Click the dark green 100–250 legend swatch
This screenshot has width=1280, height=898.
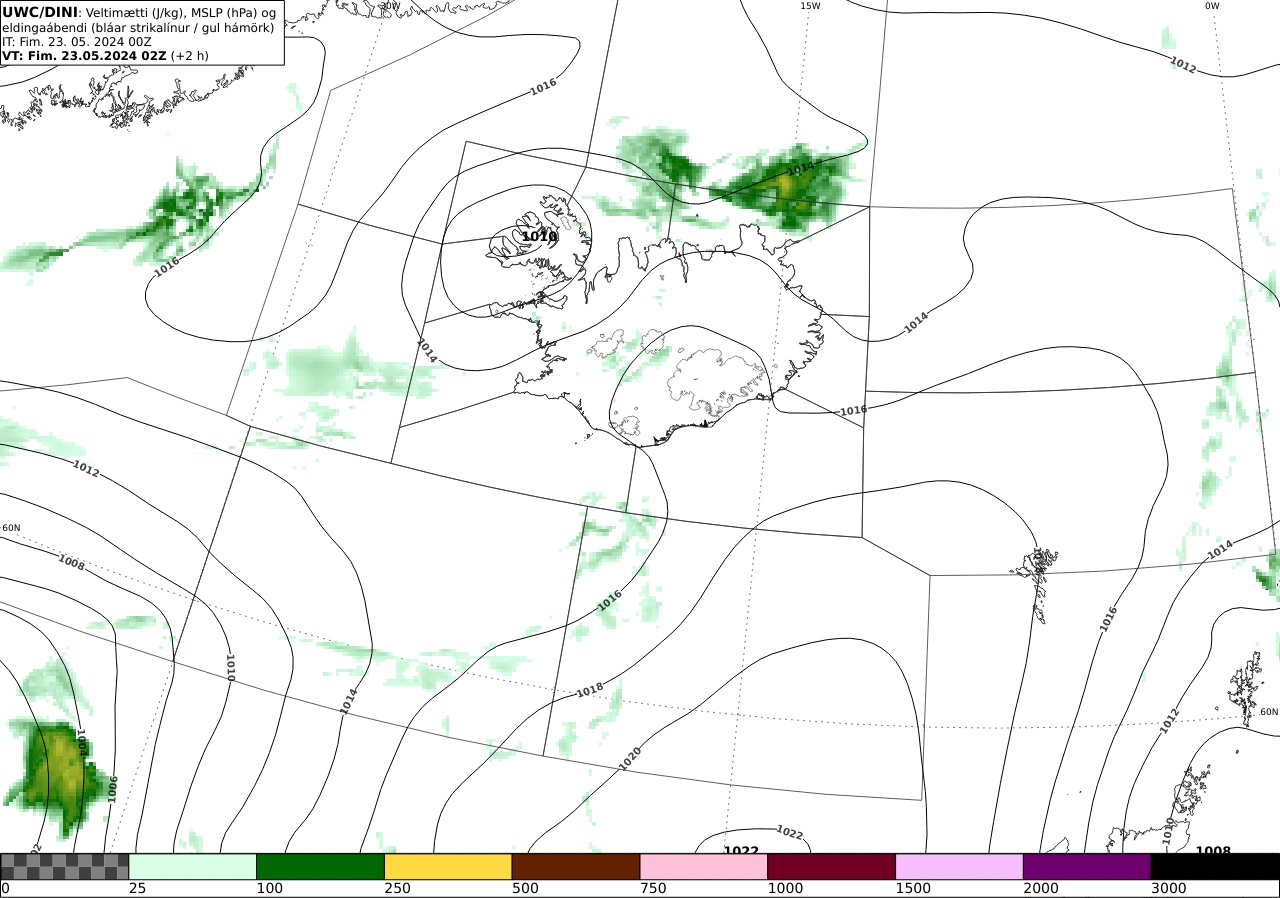click(x=321, y=866)
